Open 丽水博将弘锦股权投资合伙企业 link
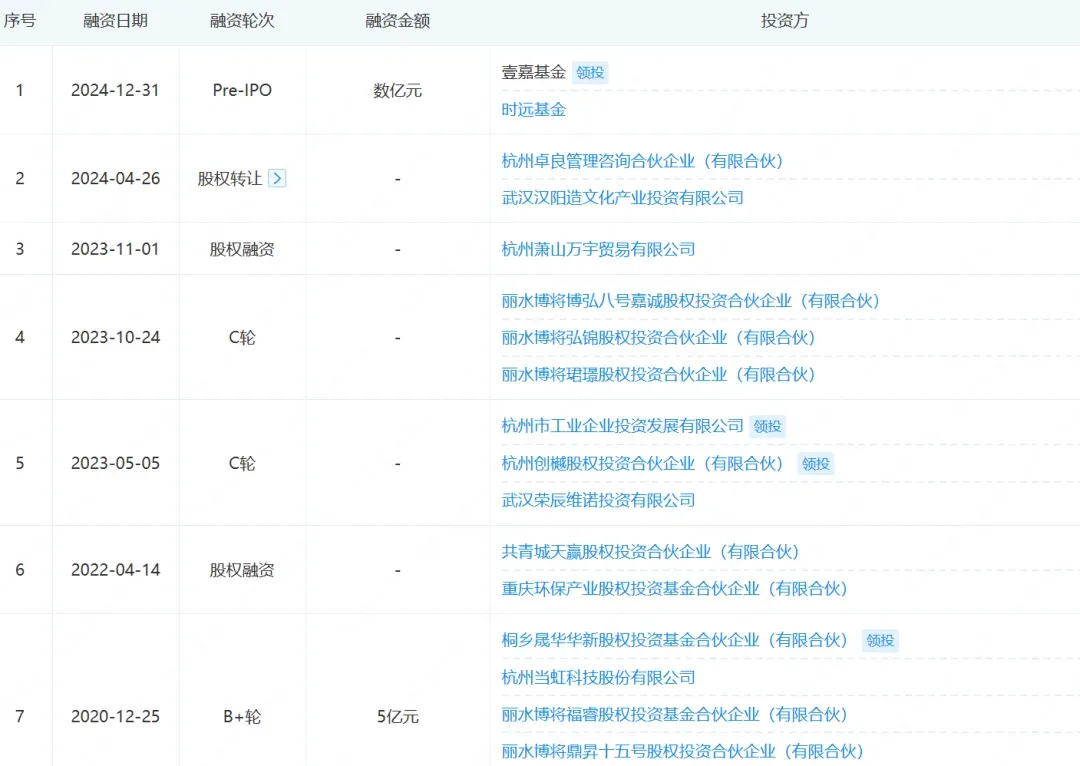The width and height of the screenshot is (1080, 766). [658, 338]
